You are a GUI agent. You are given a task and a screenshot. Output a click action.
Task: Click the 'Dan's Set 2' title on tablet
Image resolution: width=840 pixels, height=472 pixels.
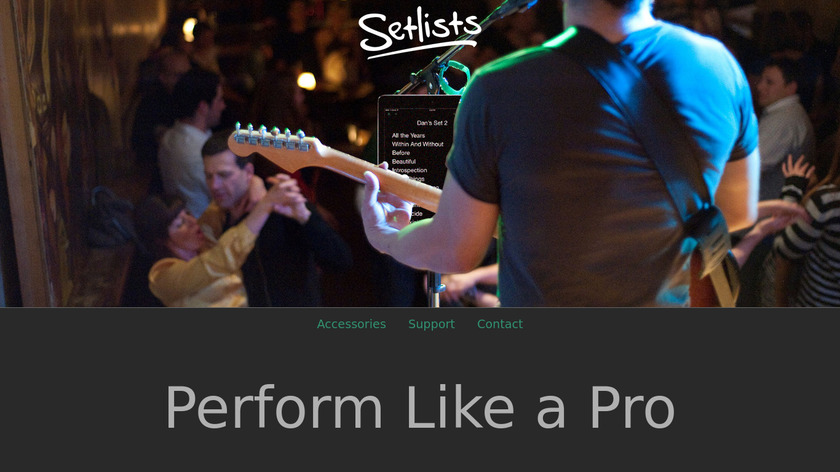[x=432, y=123]
